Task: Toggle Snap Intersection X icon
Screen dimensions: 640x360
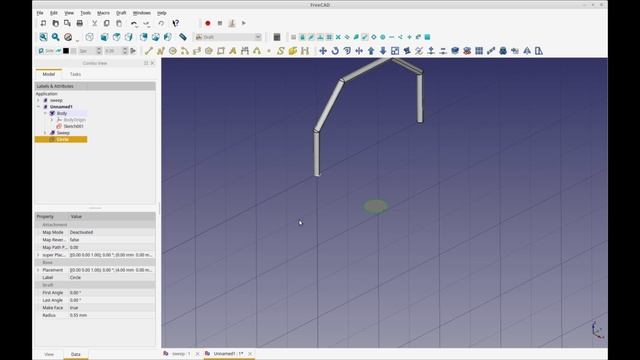Action: tap(338, 37)
